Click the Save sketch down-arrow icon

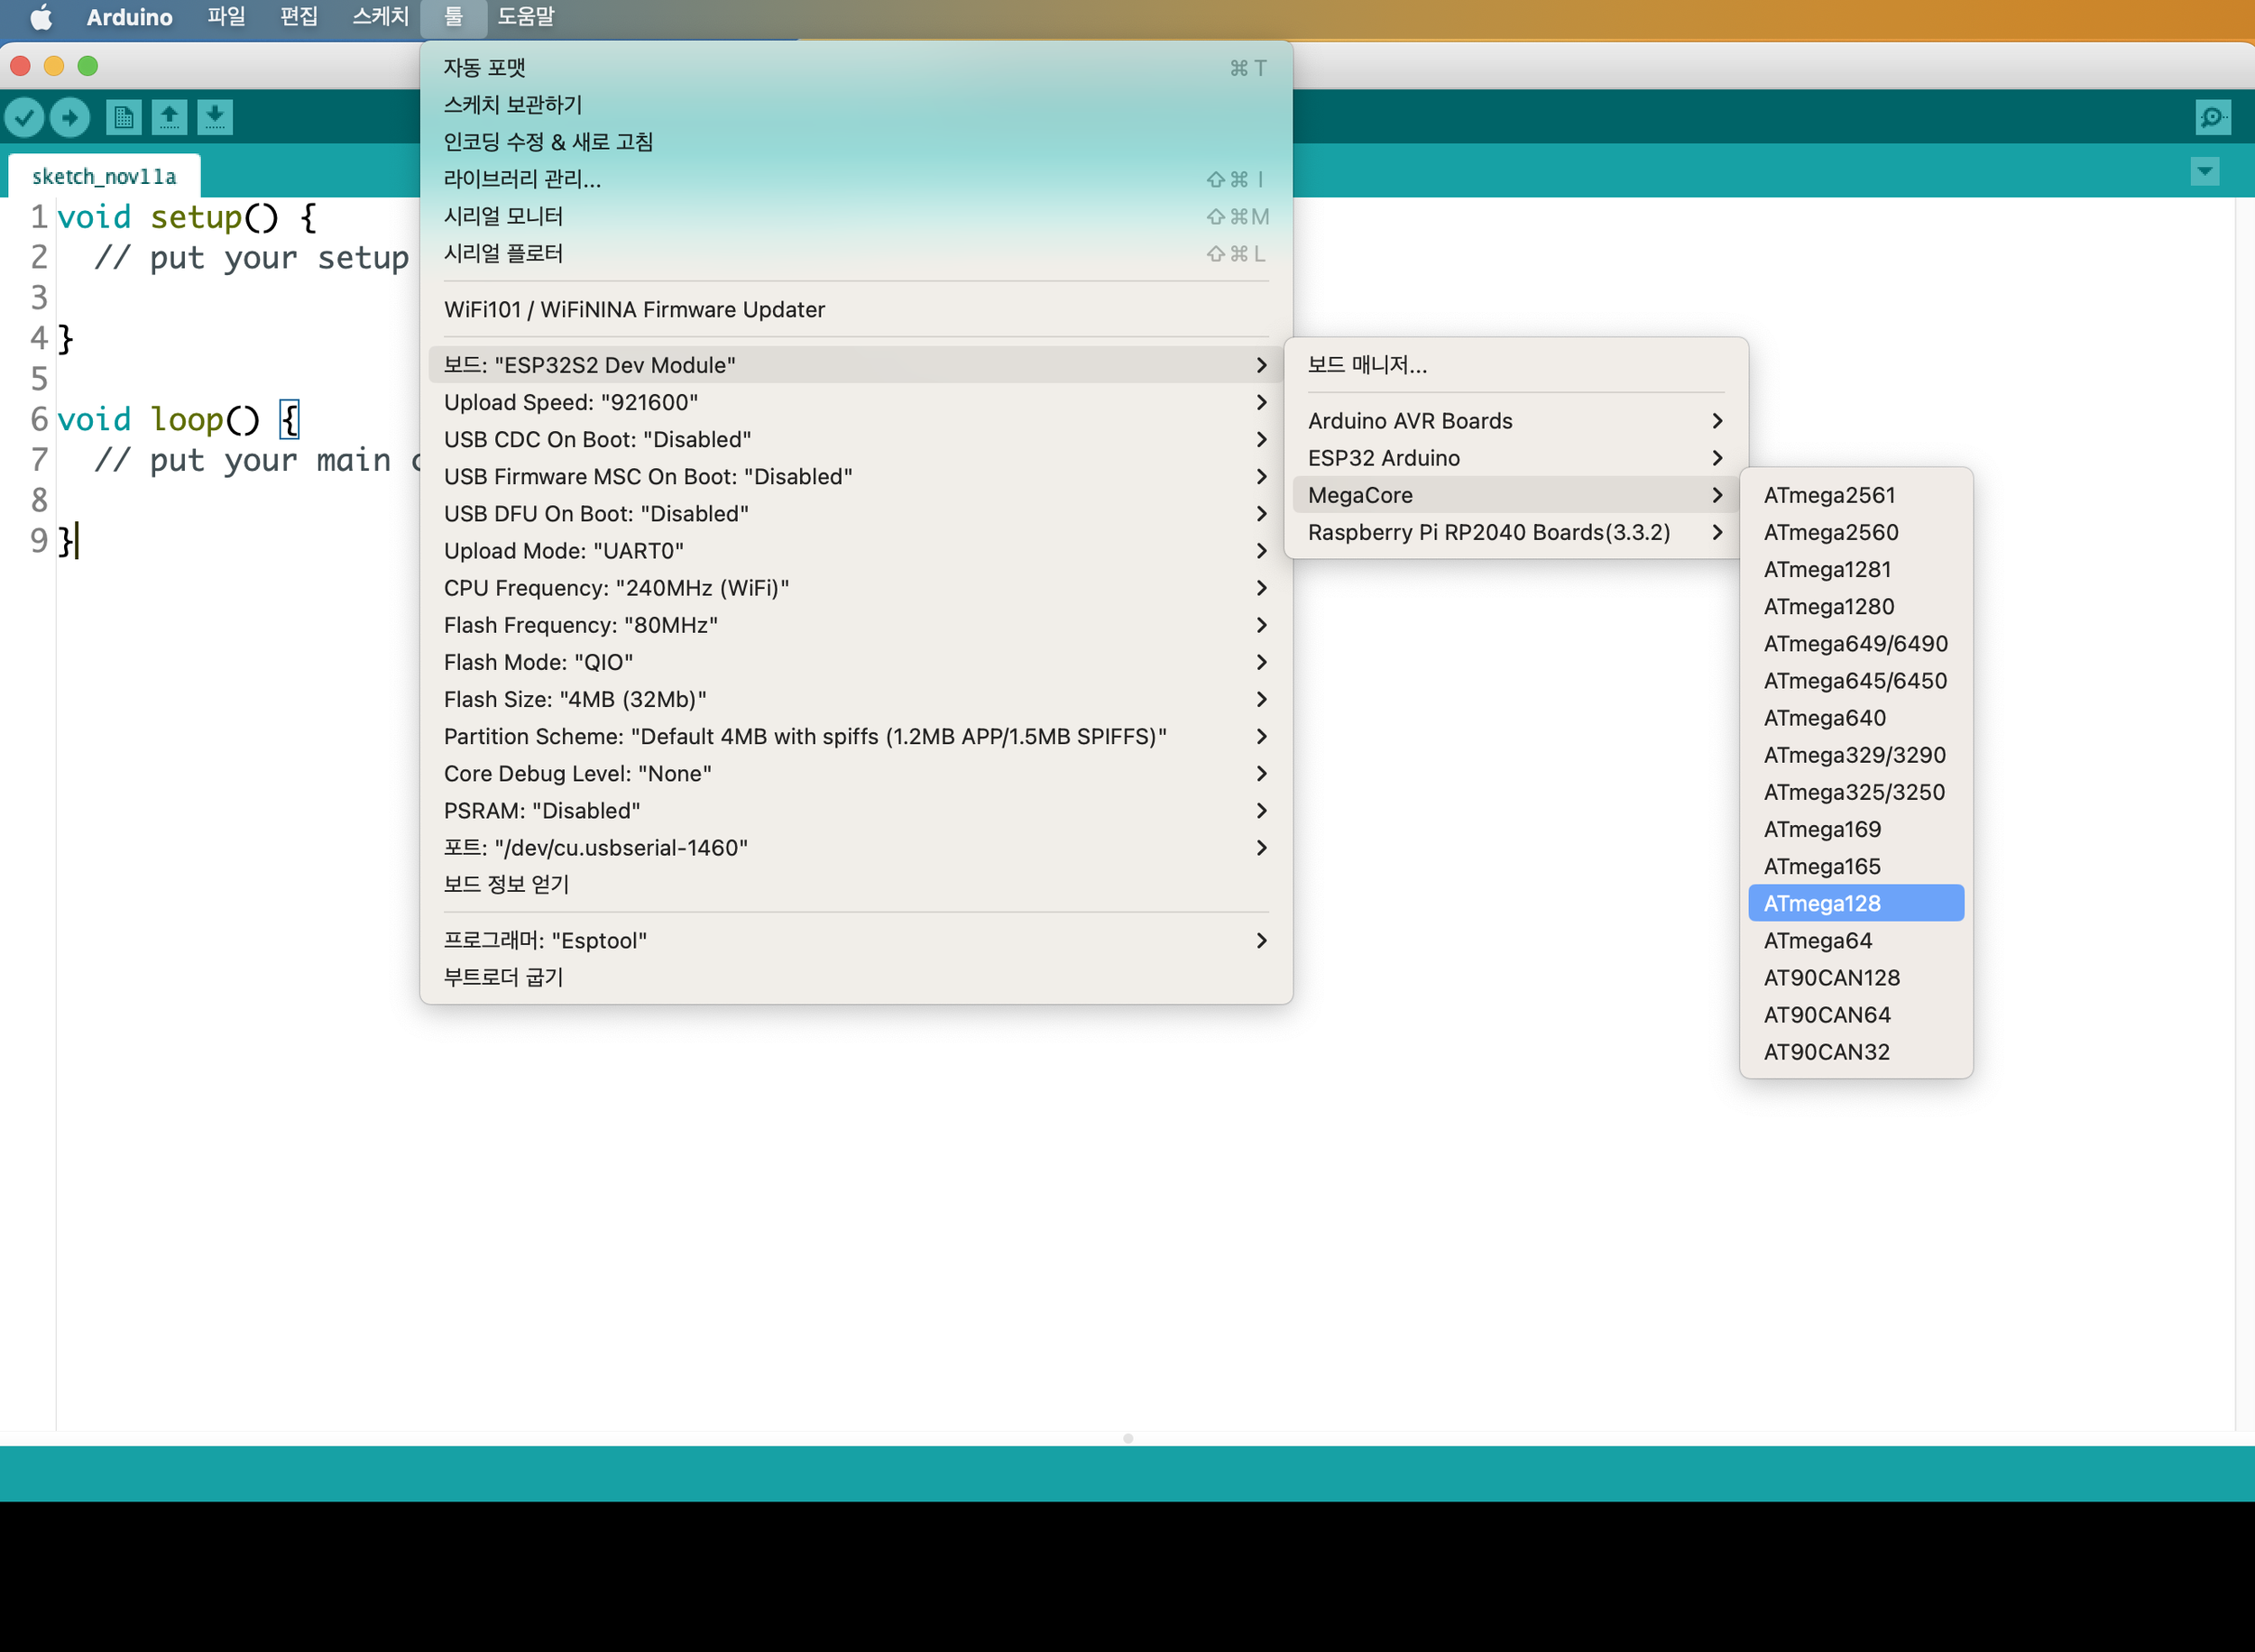point(214,118)
